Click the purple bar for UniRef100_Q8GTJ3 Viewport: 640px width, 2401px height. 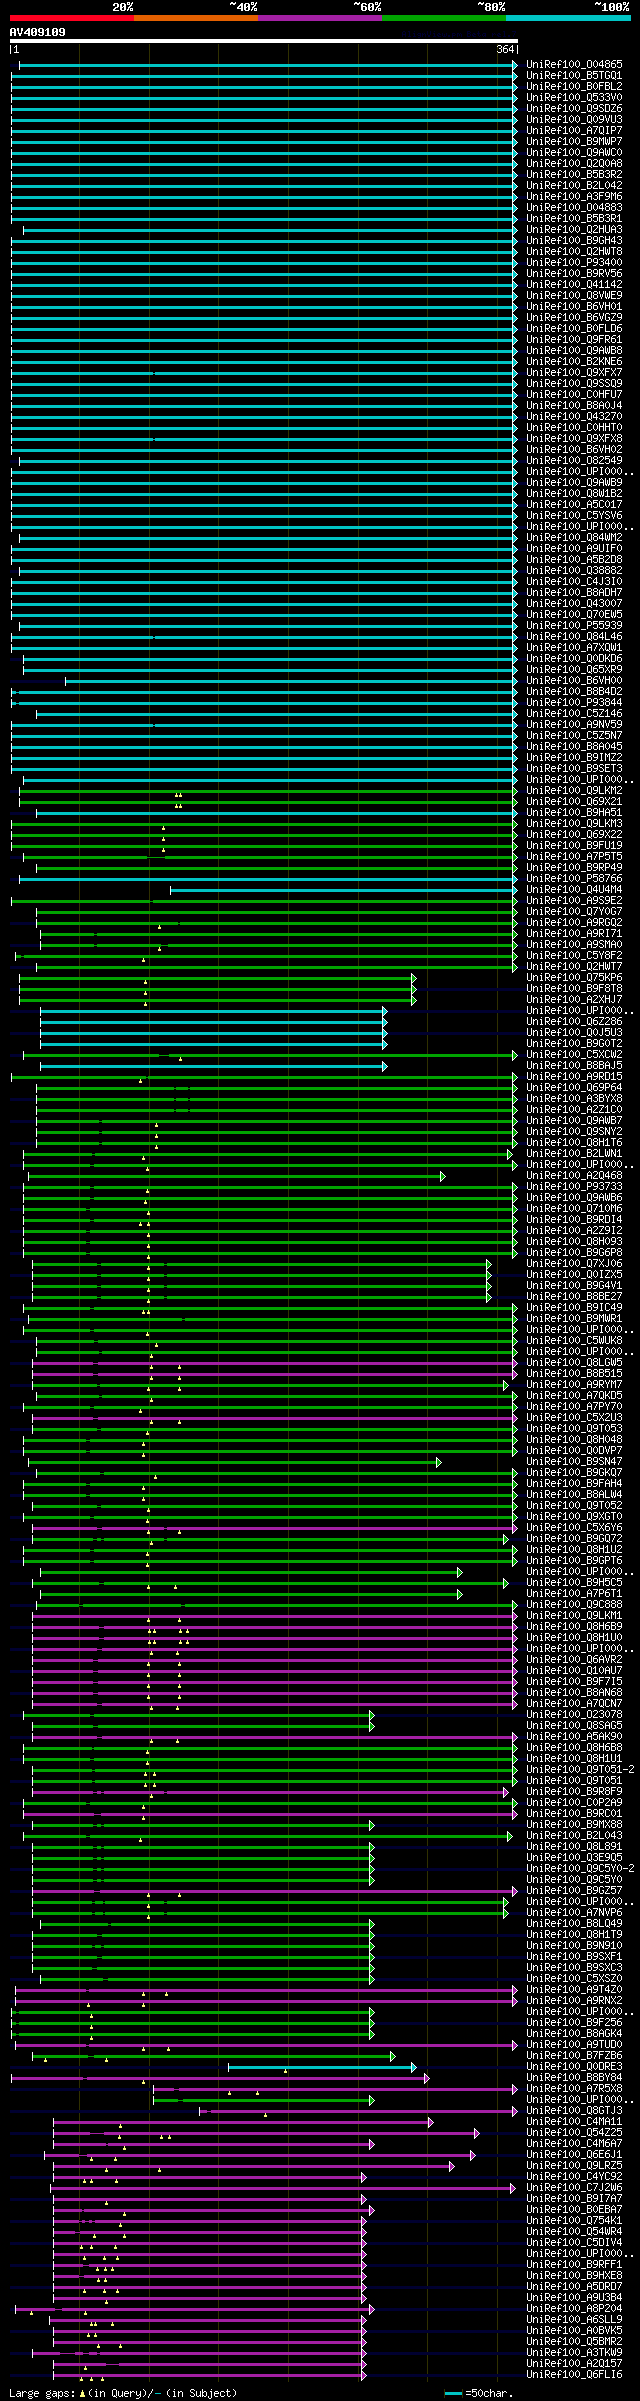[x=357, y=2111]
